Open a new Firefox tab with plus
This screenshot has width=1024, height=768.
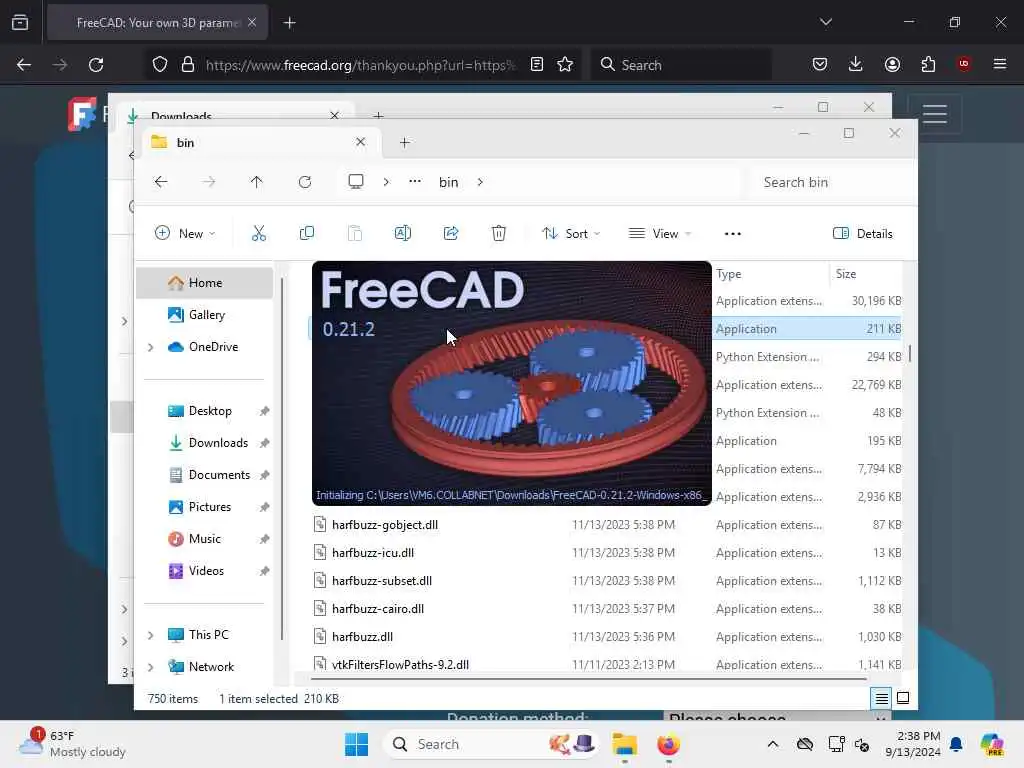(289, 23)
